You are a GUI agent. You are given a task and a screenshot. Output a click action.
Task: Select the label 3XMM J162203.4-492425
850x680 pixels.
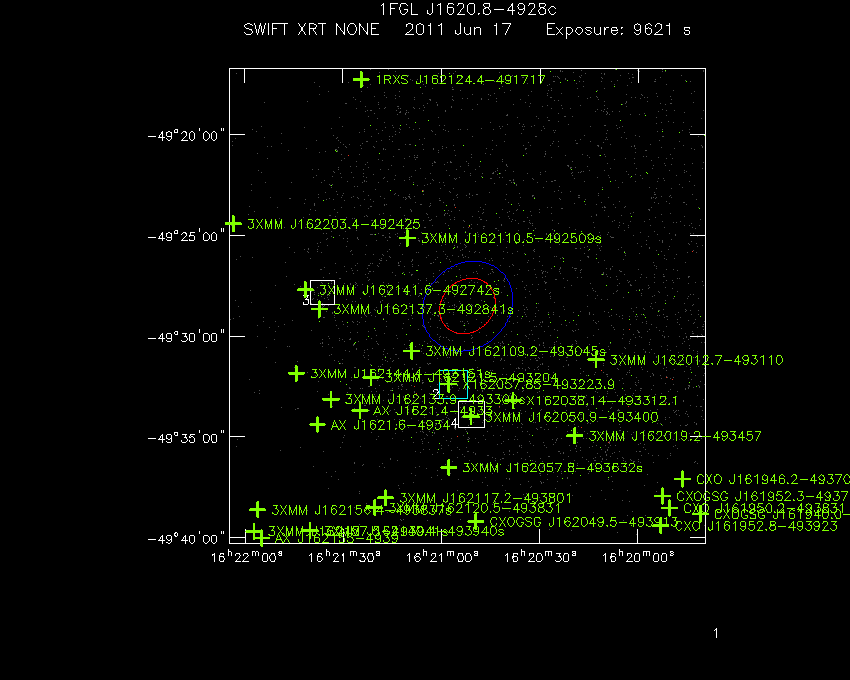tap(334, 224)
